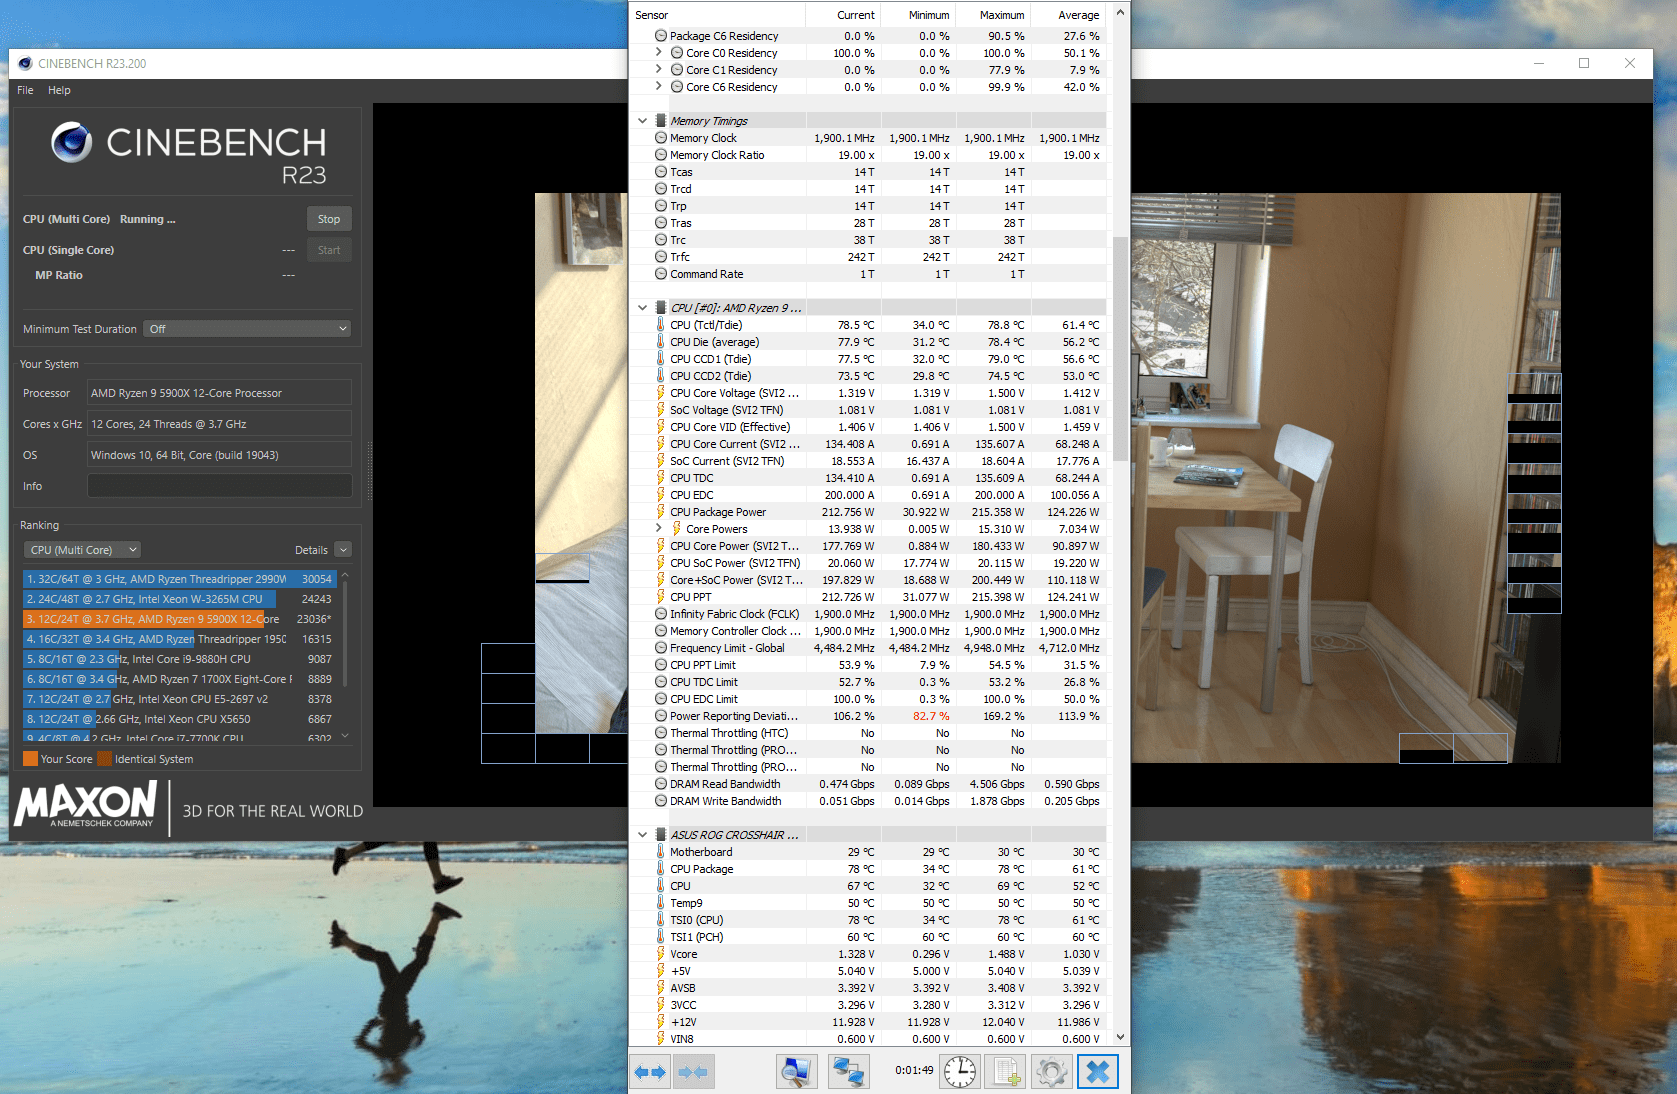Click the Maxon logo in Cinebench
This screenshot has height=1094, width=1677.
[x=86, y=804]
